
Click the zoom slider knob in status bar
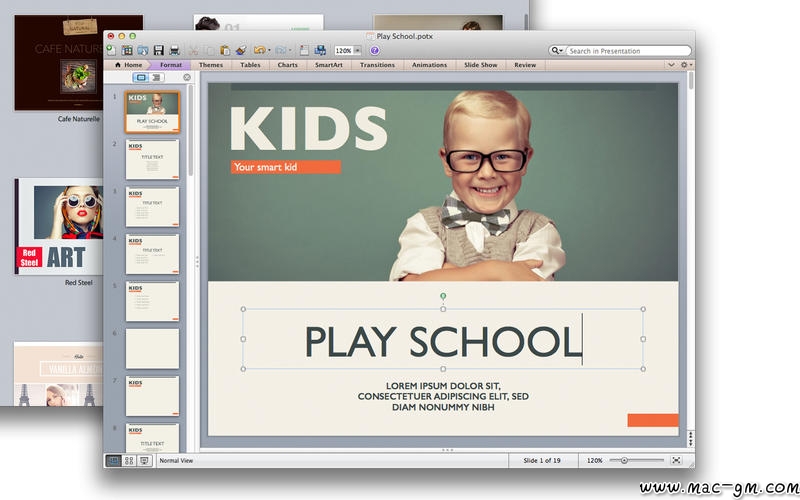click(x=624, y=460)
